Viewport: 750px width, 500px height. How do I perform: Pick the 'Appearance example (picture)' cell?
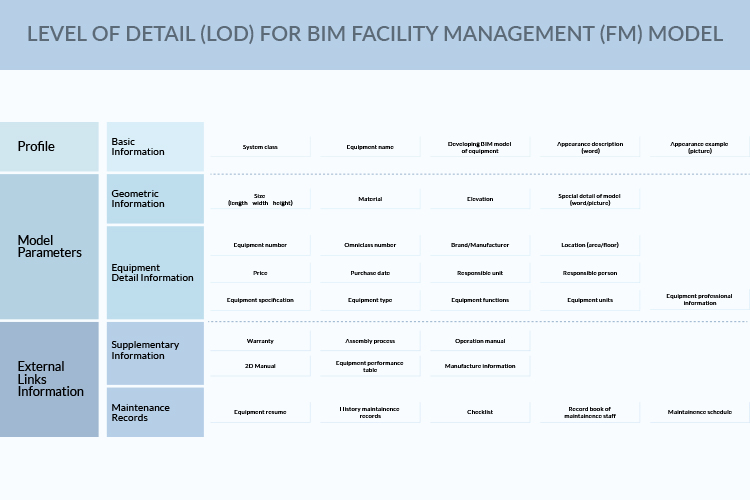[700, 147]
